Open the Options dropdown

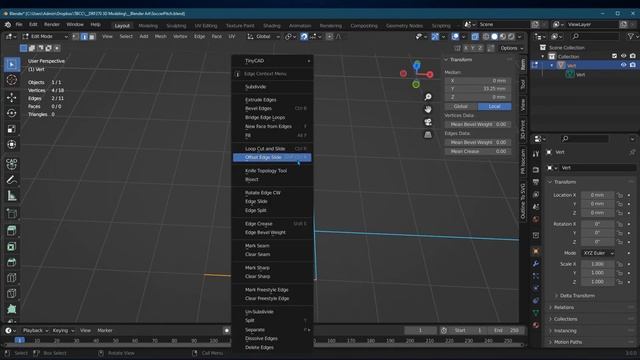click(x=511, y=48)
